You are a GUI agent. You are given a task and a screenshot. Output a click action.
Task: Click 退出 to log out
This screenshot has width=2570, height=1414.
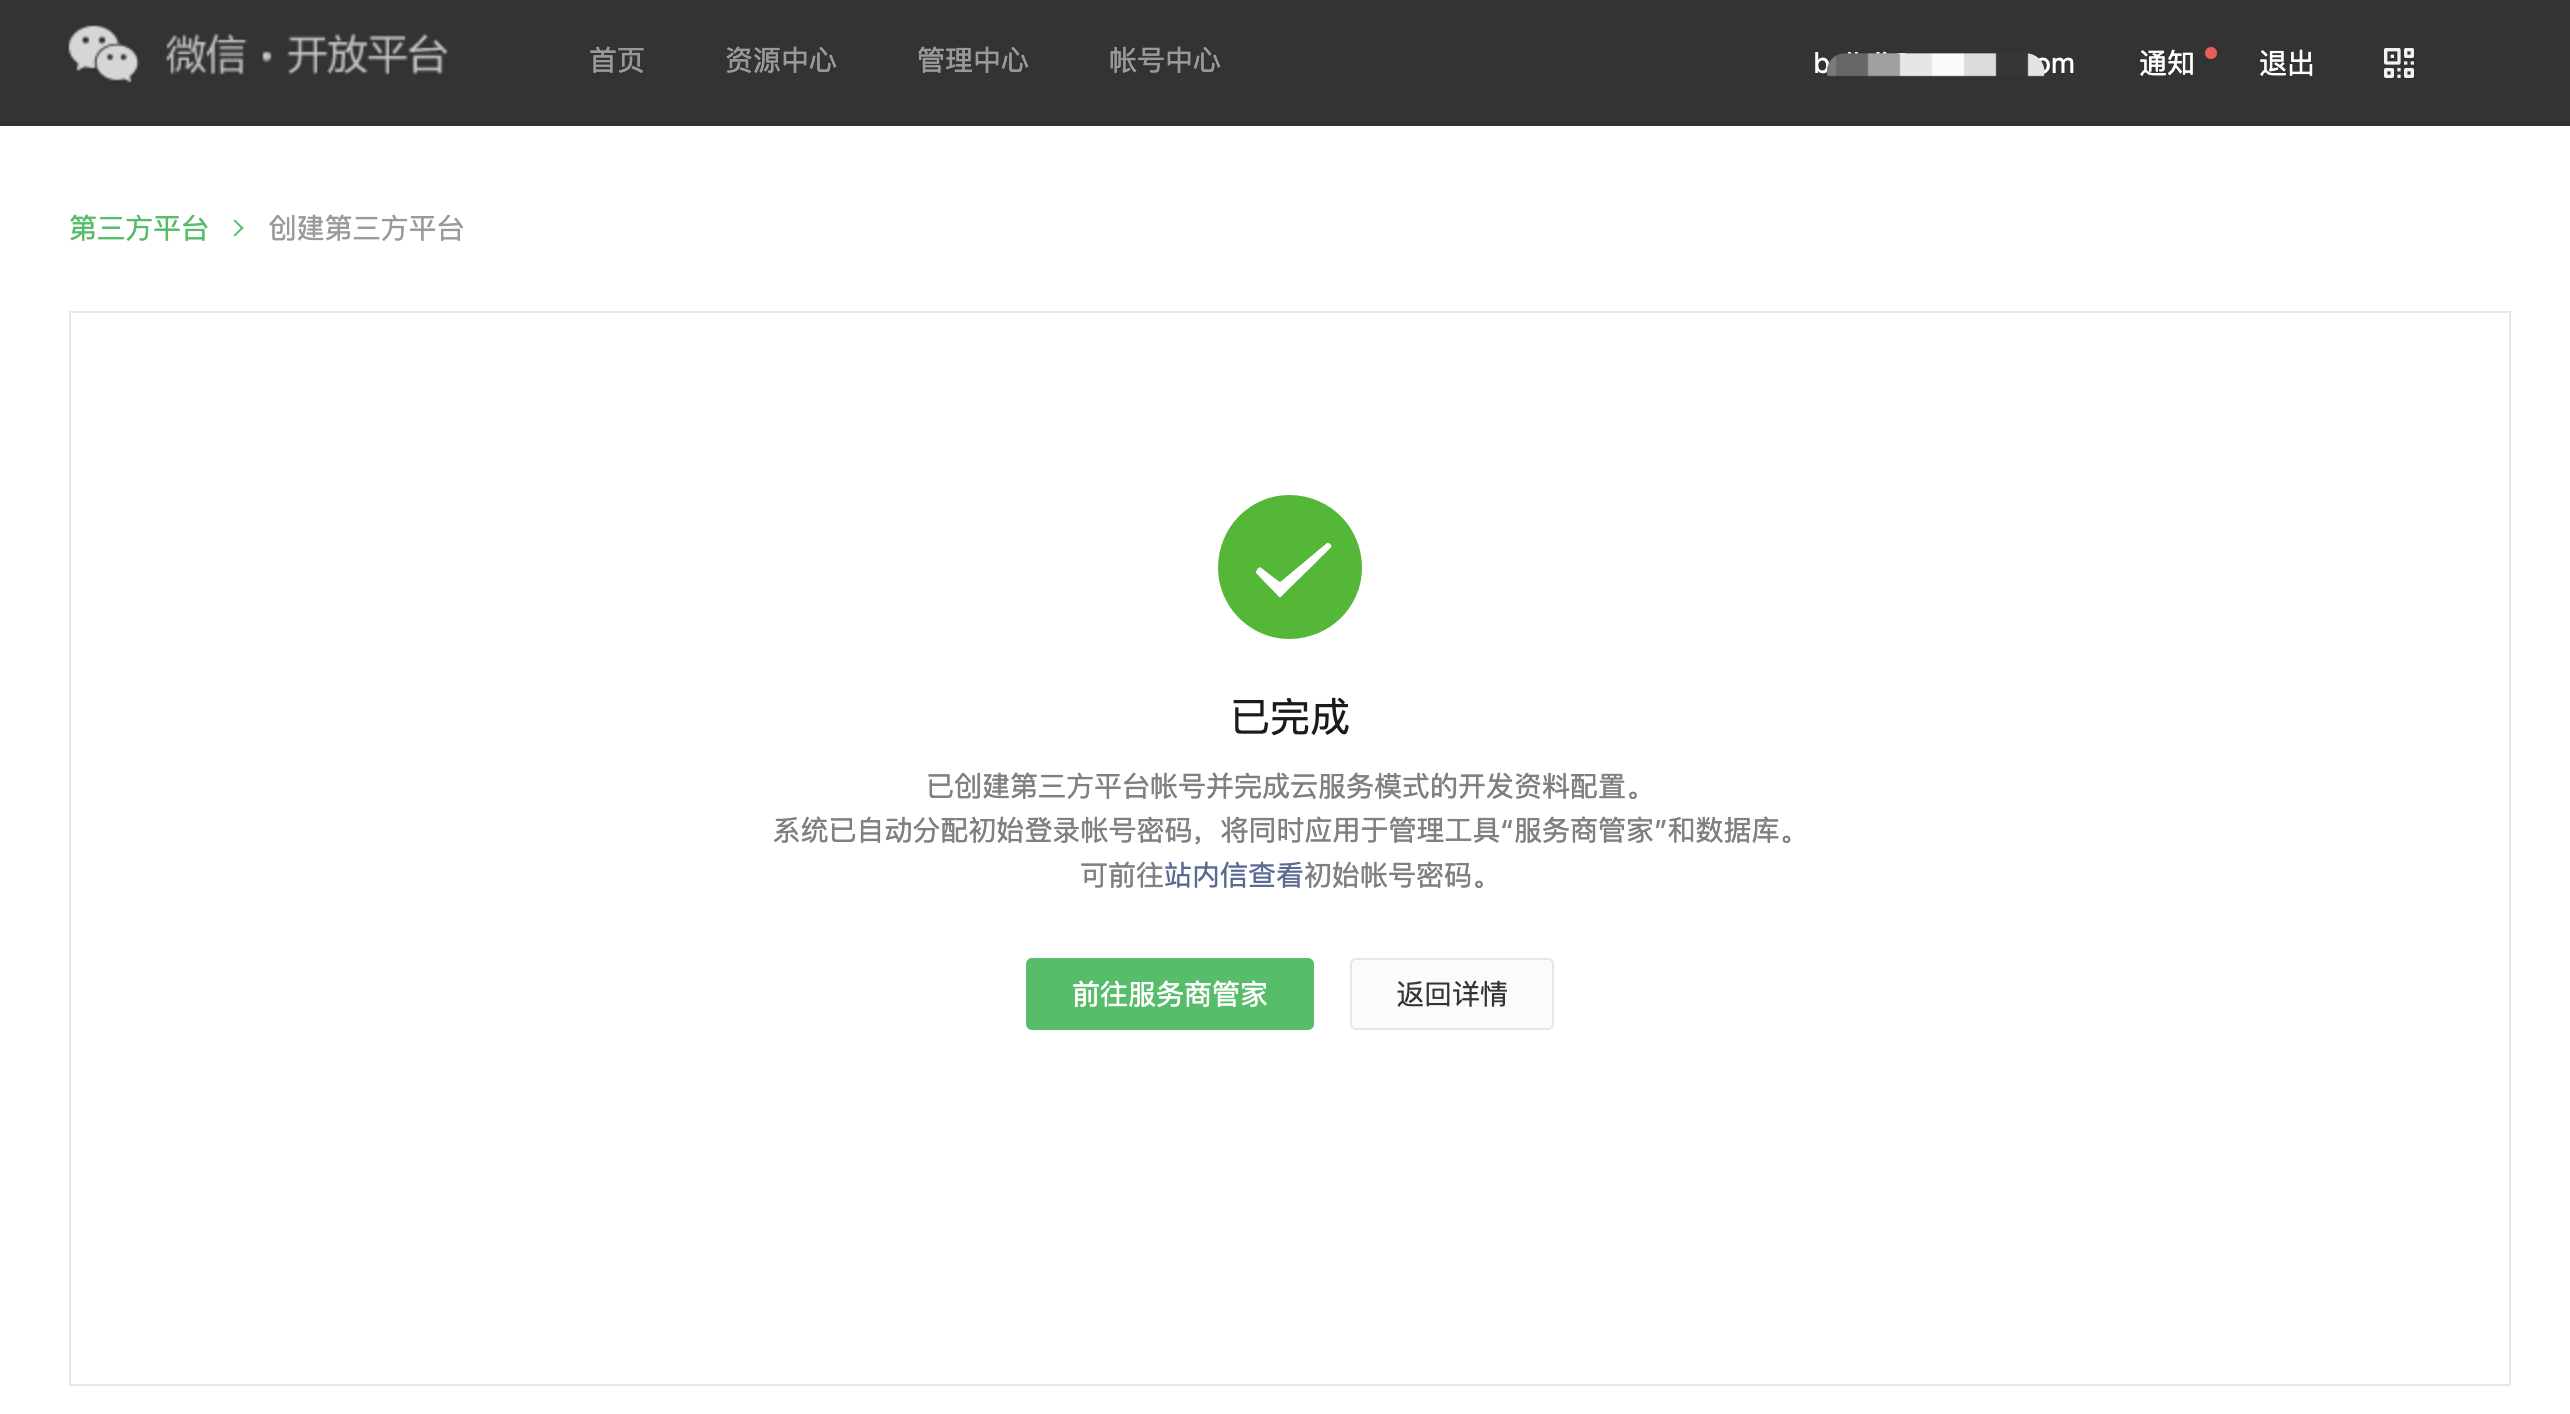2286,64
